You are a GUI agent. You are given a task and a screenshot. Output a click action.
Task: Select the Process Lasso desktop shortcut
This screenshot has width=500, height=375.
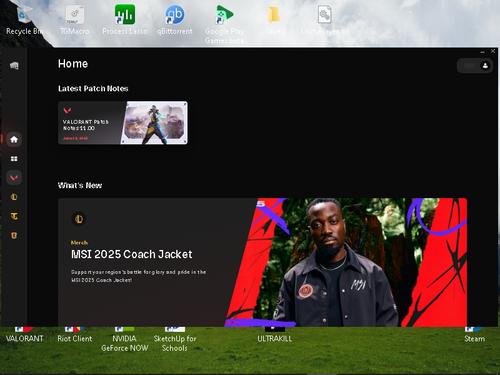pos(125,20)
